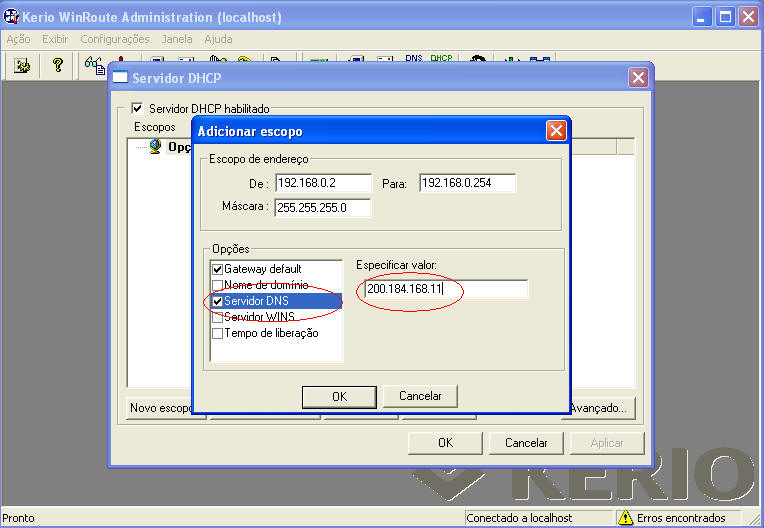The width and height of the screenshot is (764, 528).
Task: Click the Kerio icon in the title bar
Action: (x=12, y=17)
